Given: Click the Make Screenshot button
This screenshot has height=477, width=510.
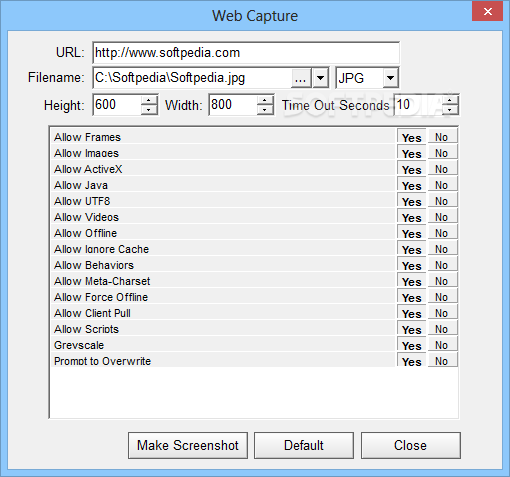Looking at the screenshot, I should [x=188, y=445].
